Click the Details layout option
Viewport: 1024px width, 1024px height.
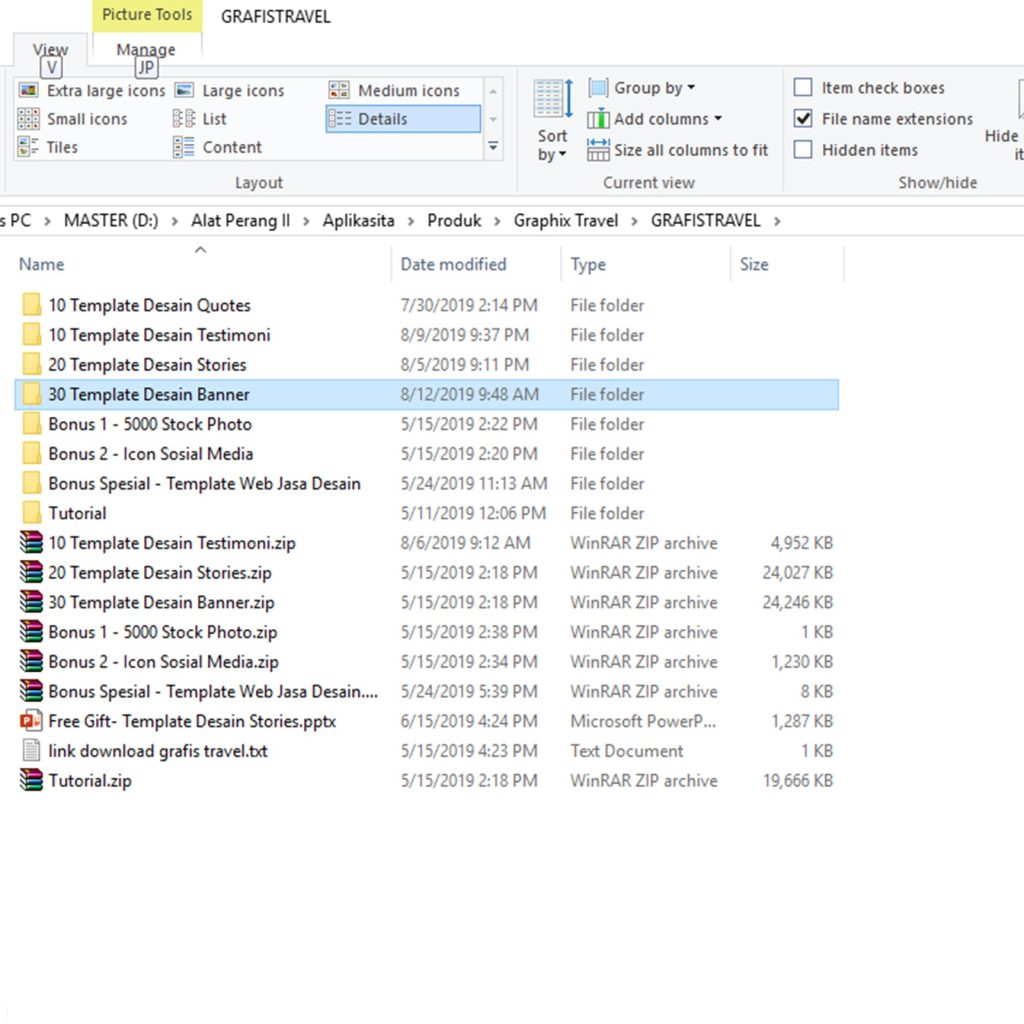click(403, 119)
